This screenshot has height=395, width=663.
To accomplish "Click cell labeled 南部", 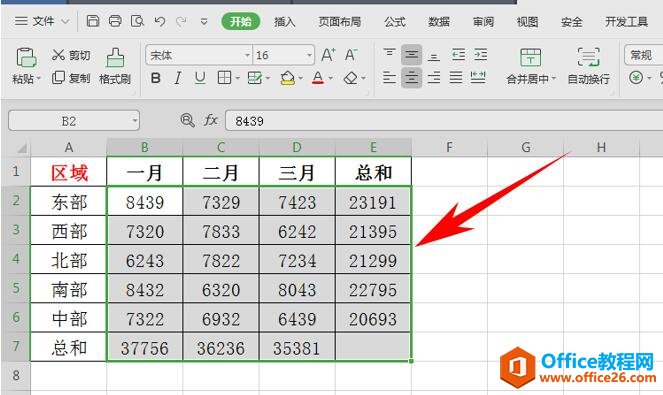I will point(68,289).
